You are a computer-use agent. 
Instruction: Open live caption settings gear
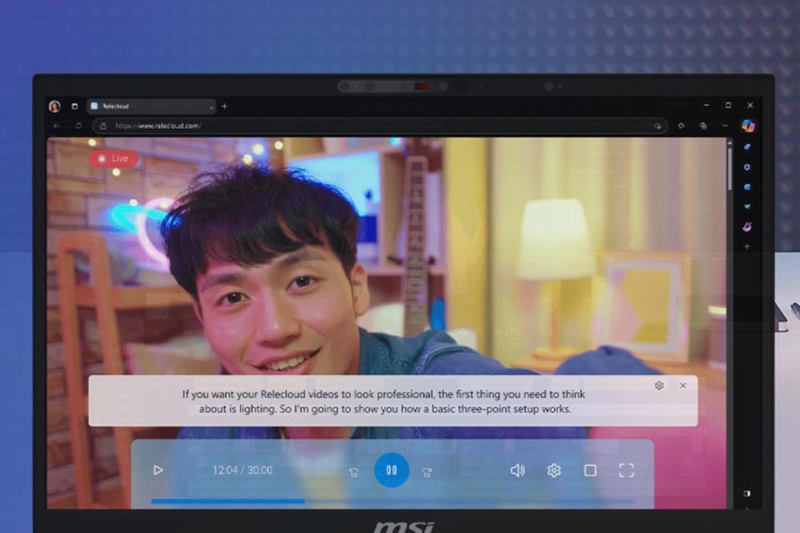(659, 386)
